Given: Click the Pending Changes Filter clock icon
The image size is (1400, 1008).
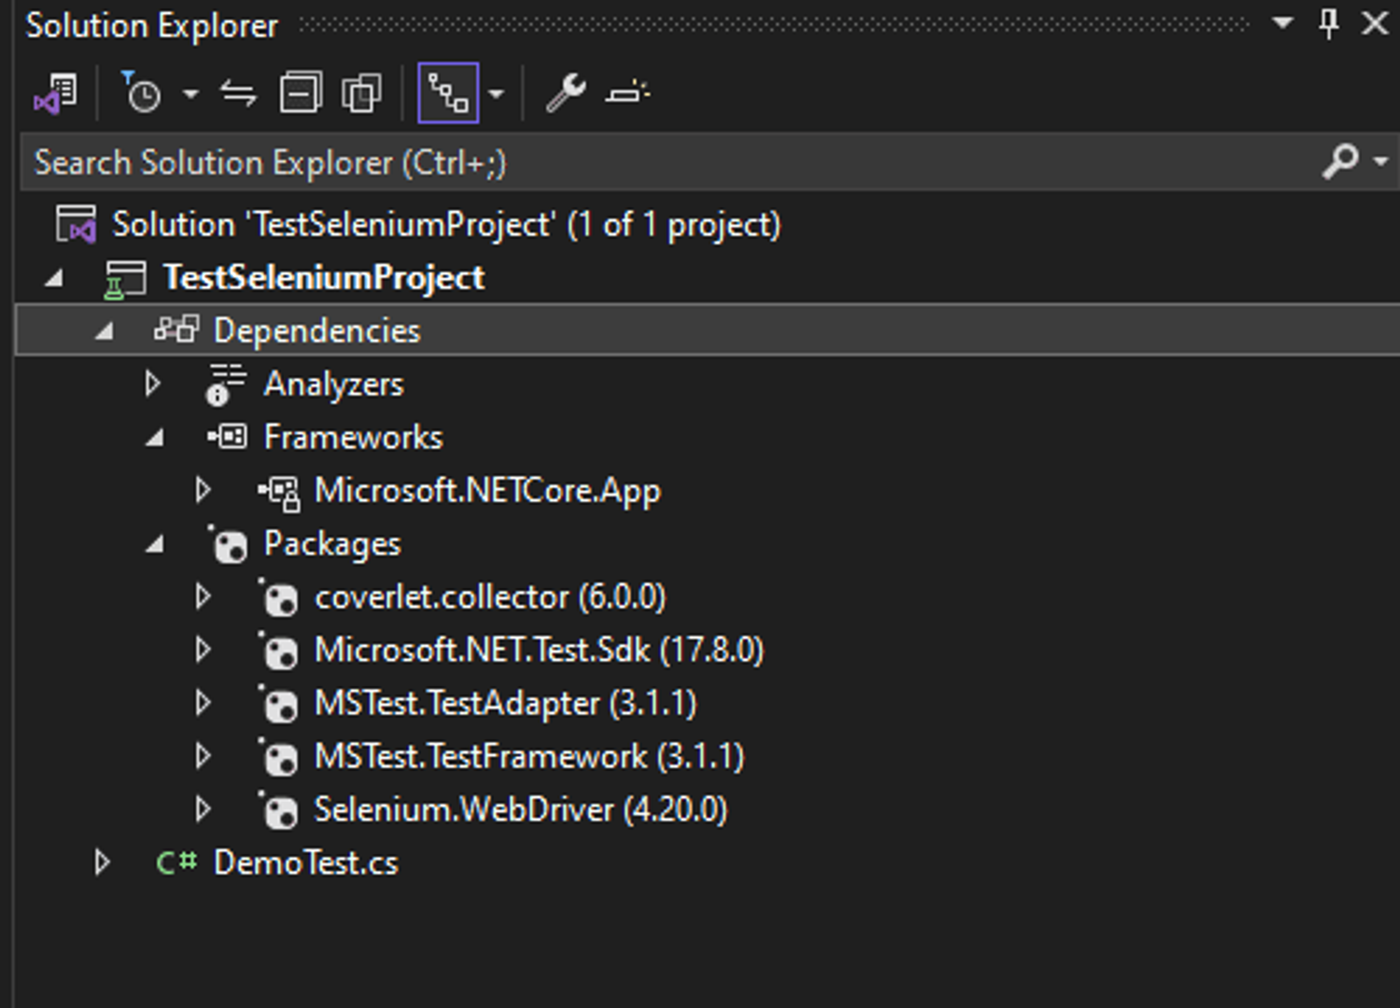Looking at the screenshot, I should (x=141, y=94).
